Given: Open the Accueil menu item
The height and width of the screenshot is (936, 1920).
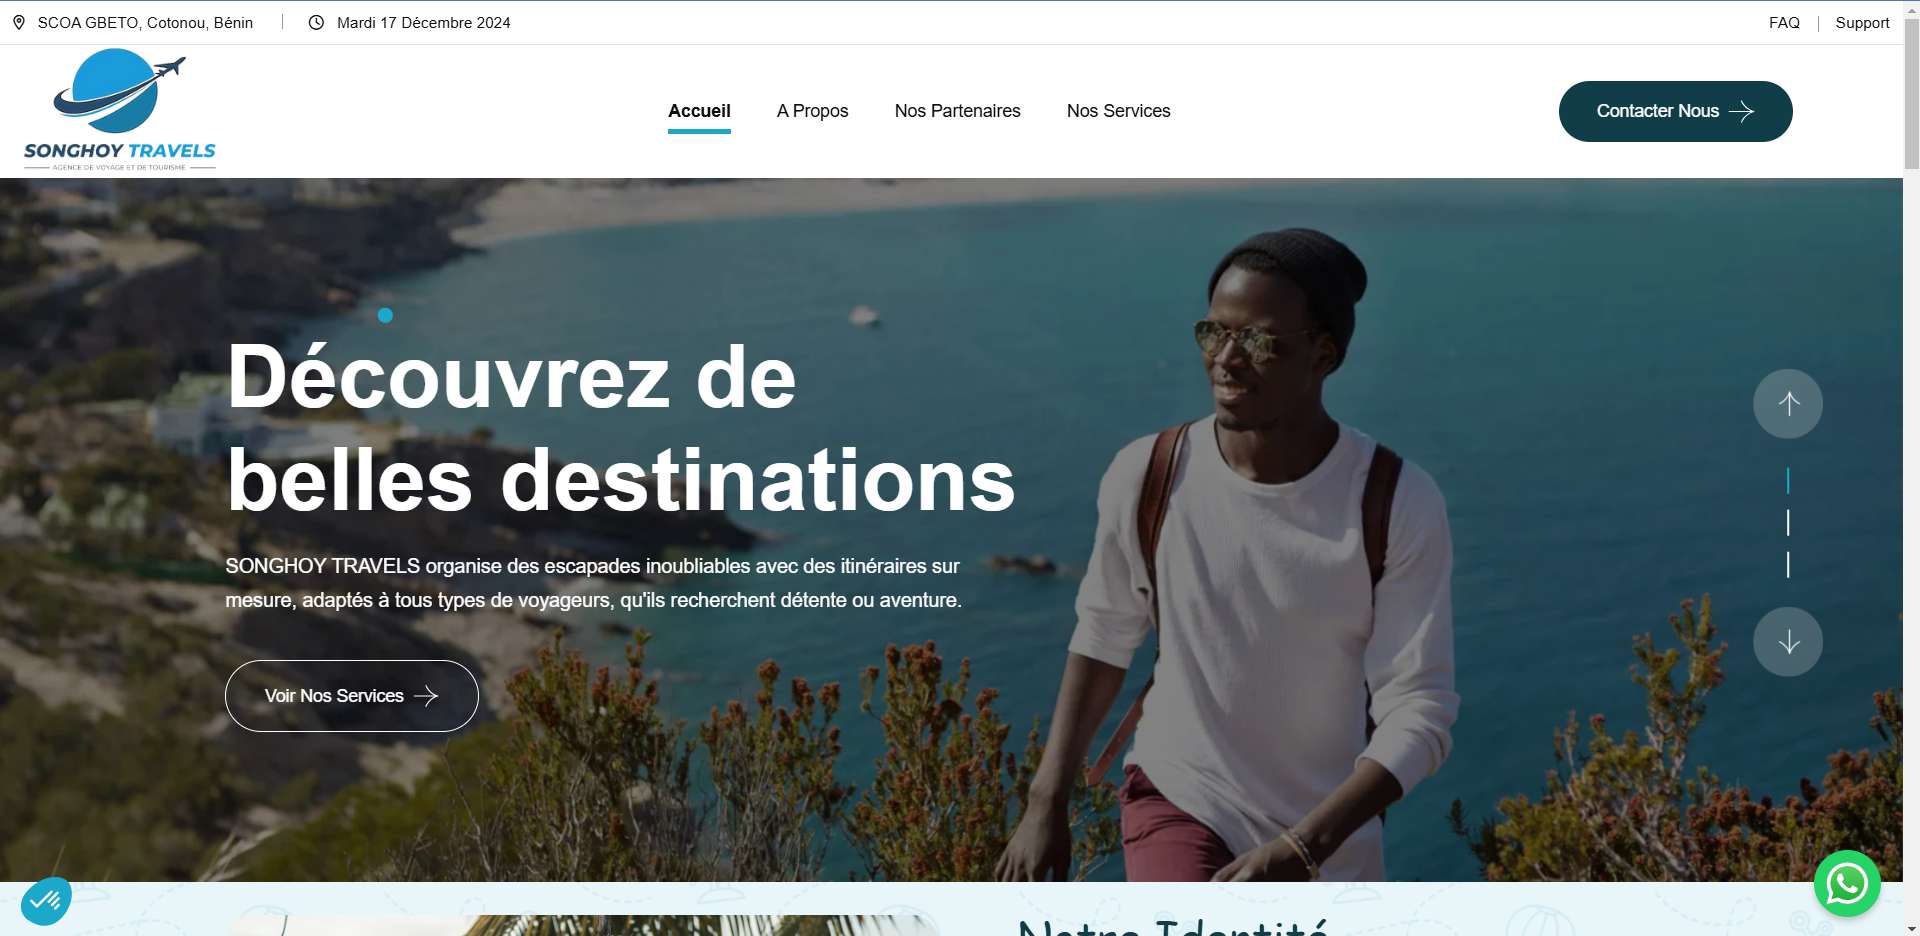Looking at the screenshot, I should pos(699,111).
